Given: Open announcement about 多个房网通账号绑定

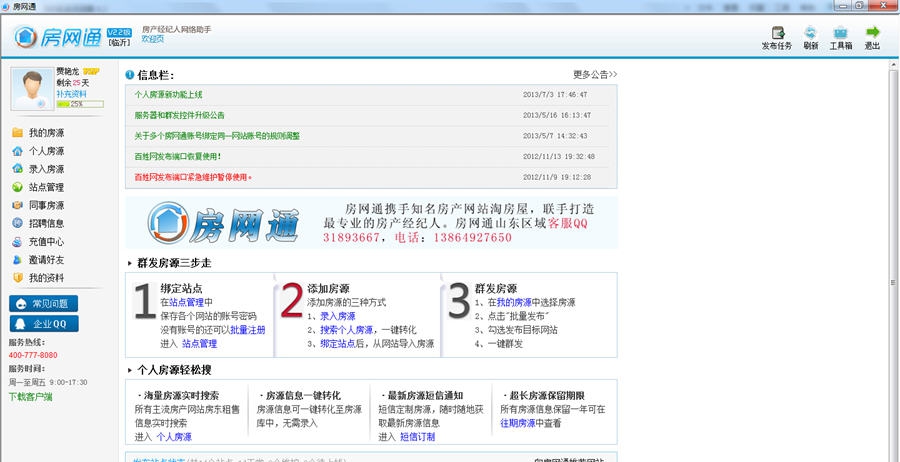Looking at the screenshot, I should (x=217, y=136).
